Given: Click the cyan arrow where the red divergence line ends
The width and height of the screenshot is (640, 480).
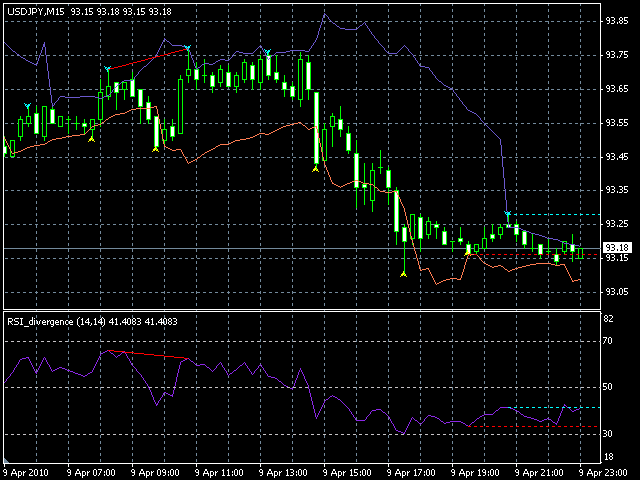Looking at the screenshot, I should click(x=187, y=48).
